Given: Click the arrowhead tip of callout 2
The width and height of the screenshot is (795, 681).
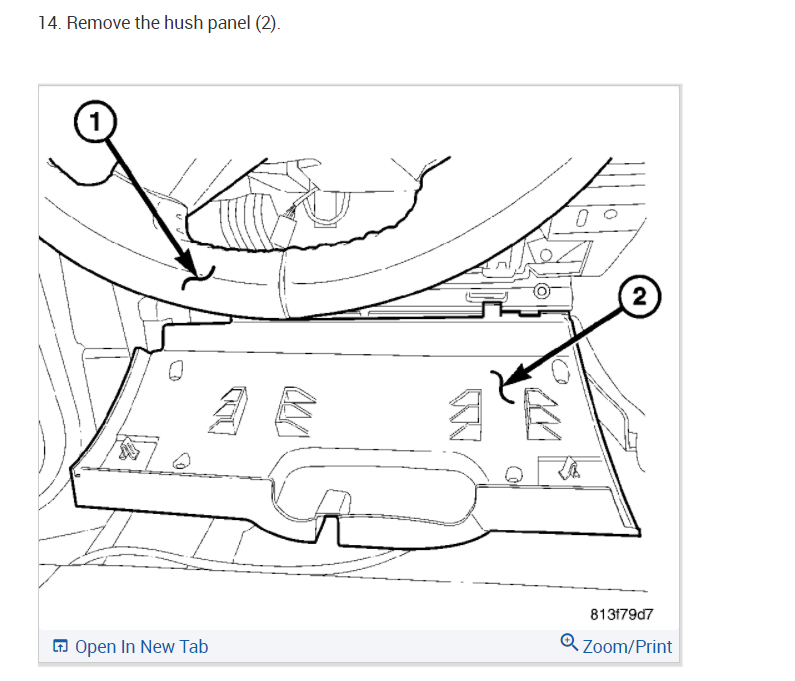Looking at the screenshot, I should [x=508, y=381].
